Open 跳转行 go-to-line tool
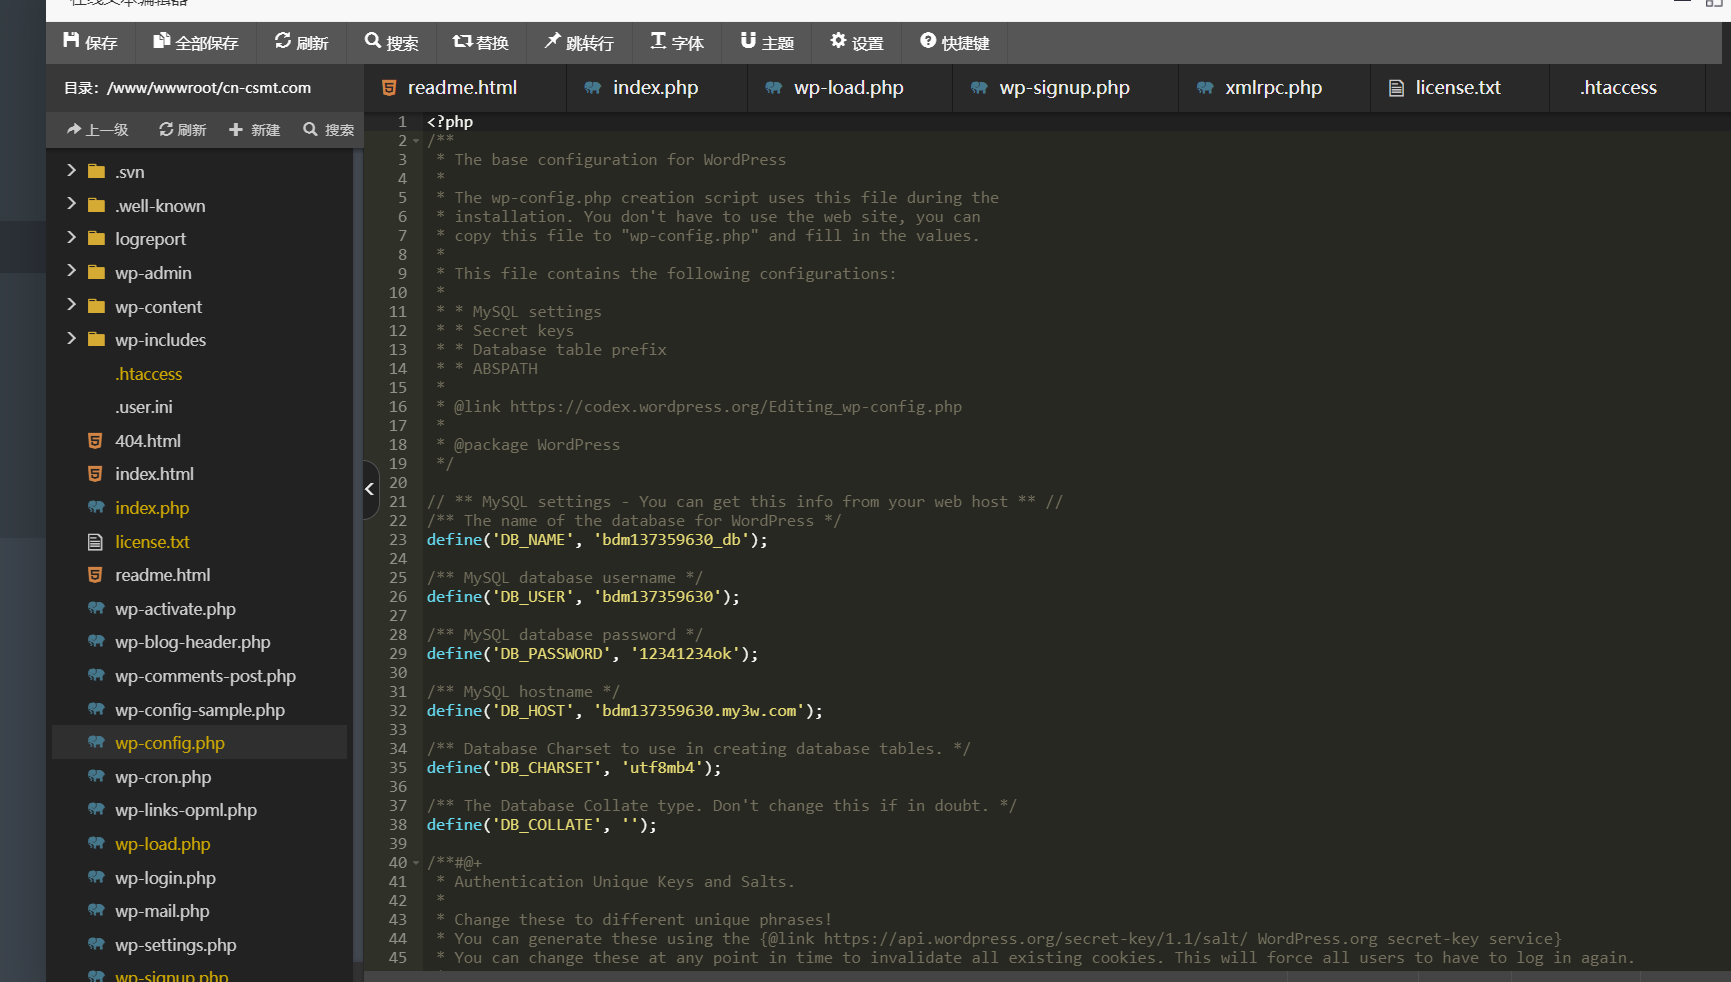 click(x=578, y=42)
